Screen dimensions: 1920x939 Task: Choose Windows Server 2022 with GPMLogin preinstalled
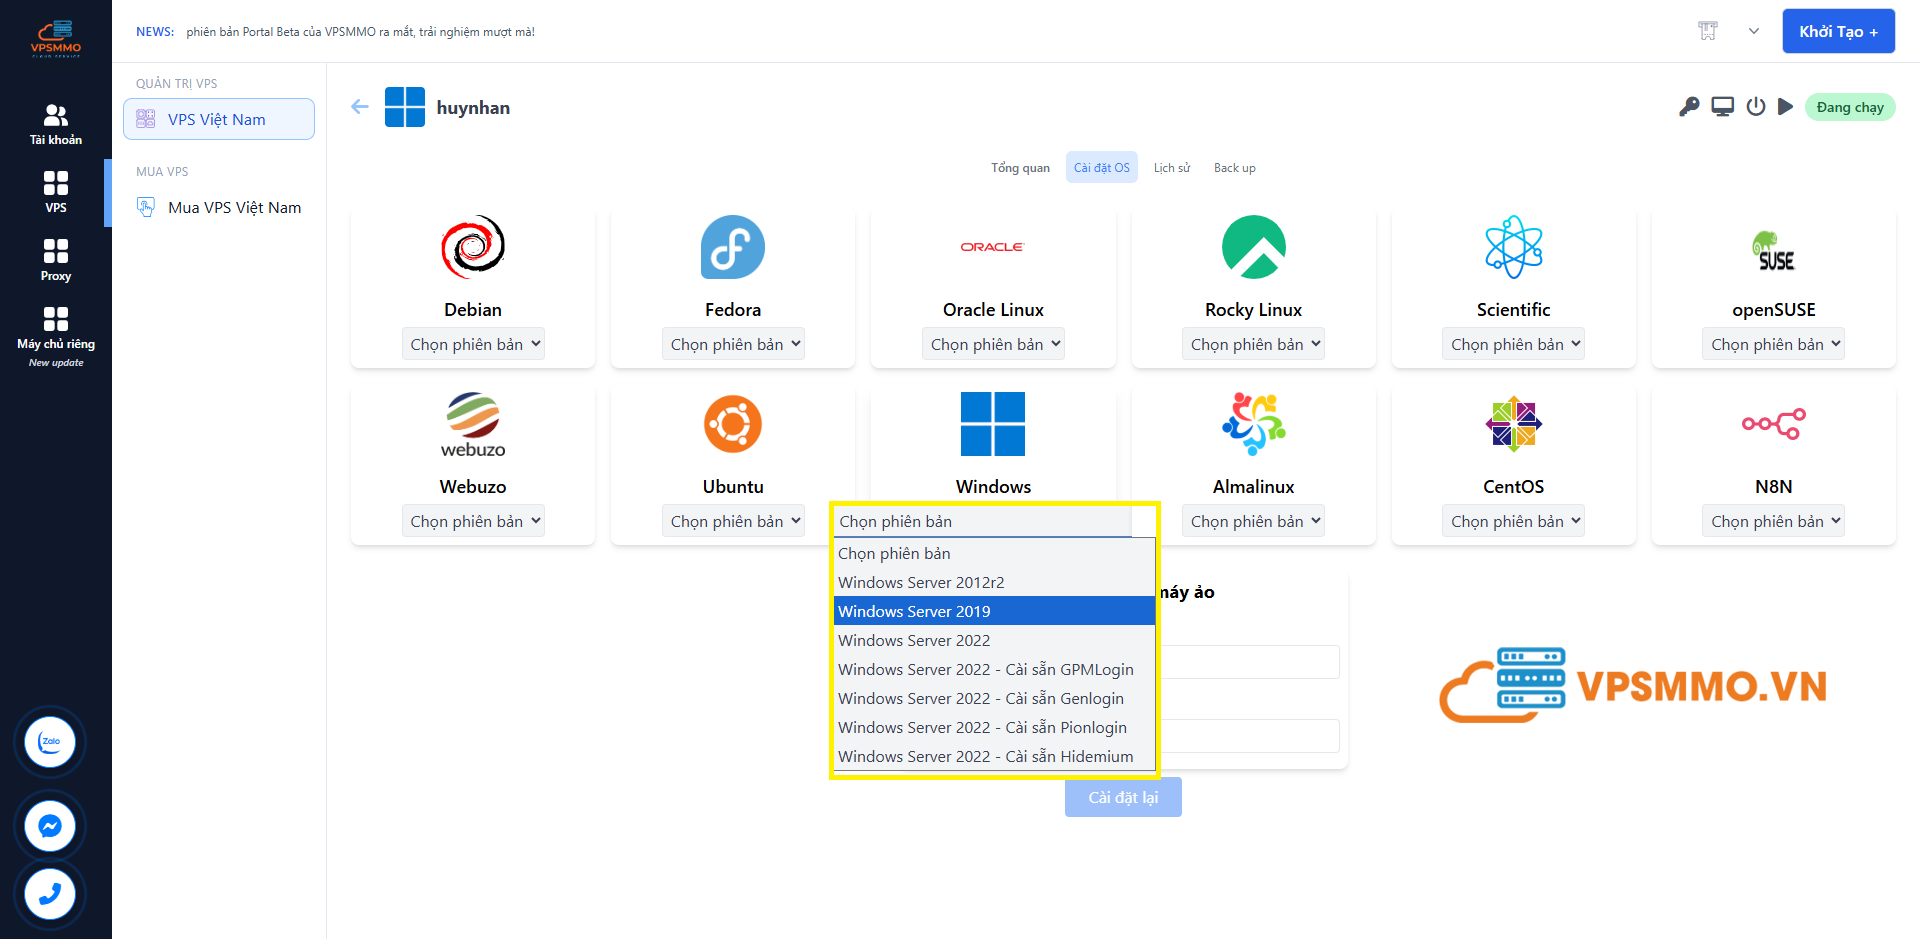point(986,669)
